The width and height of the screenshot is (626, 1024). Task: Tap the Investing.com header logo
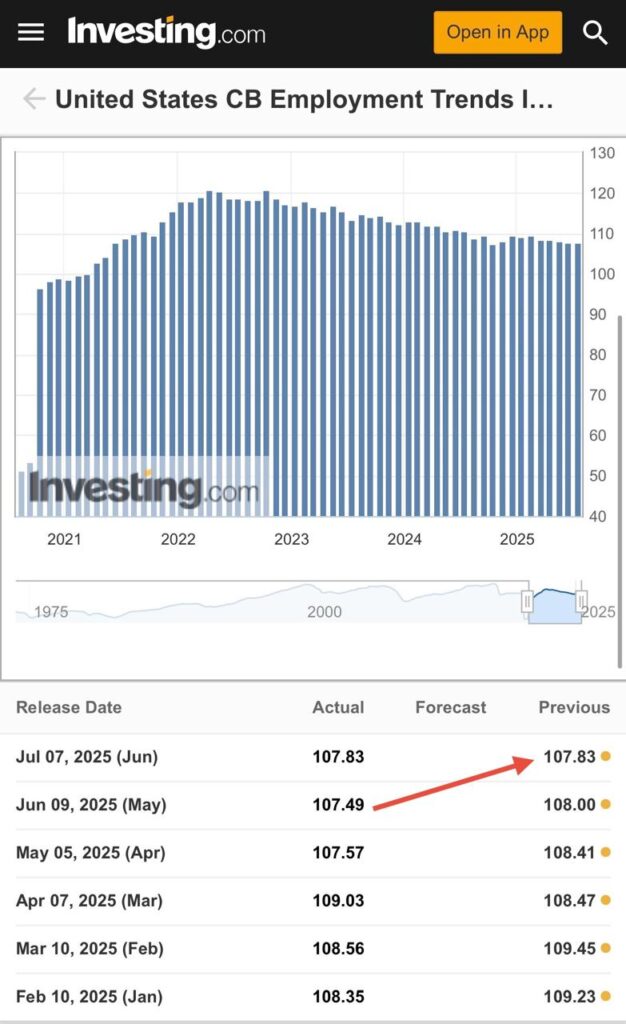[x=166, y=32]
